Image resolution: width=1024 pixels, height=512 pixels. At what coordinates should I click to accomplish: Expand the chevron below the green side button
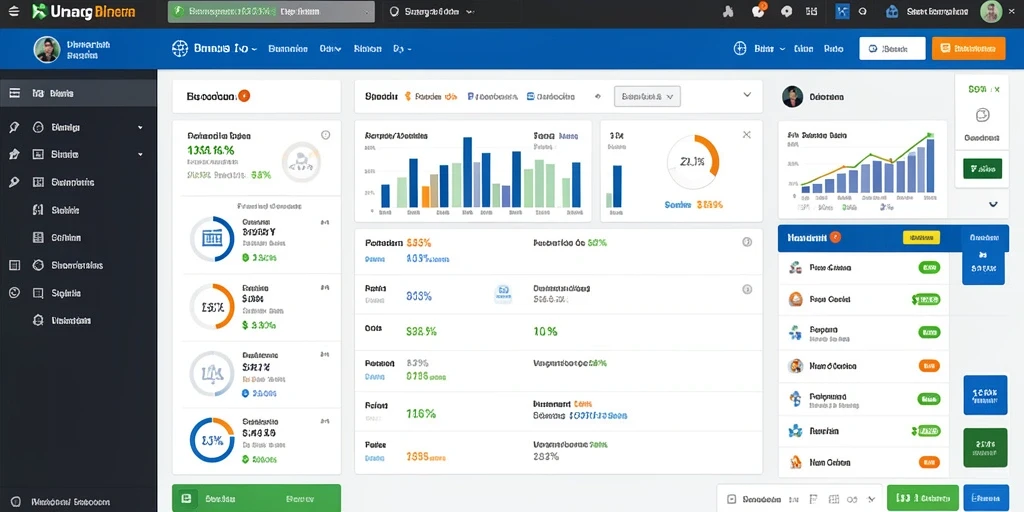click(993, 204)
